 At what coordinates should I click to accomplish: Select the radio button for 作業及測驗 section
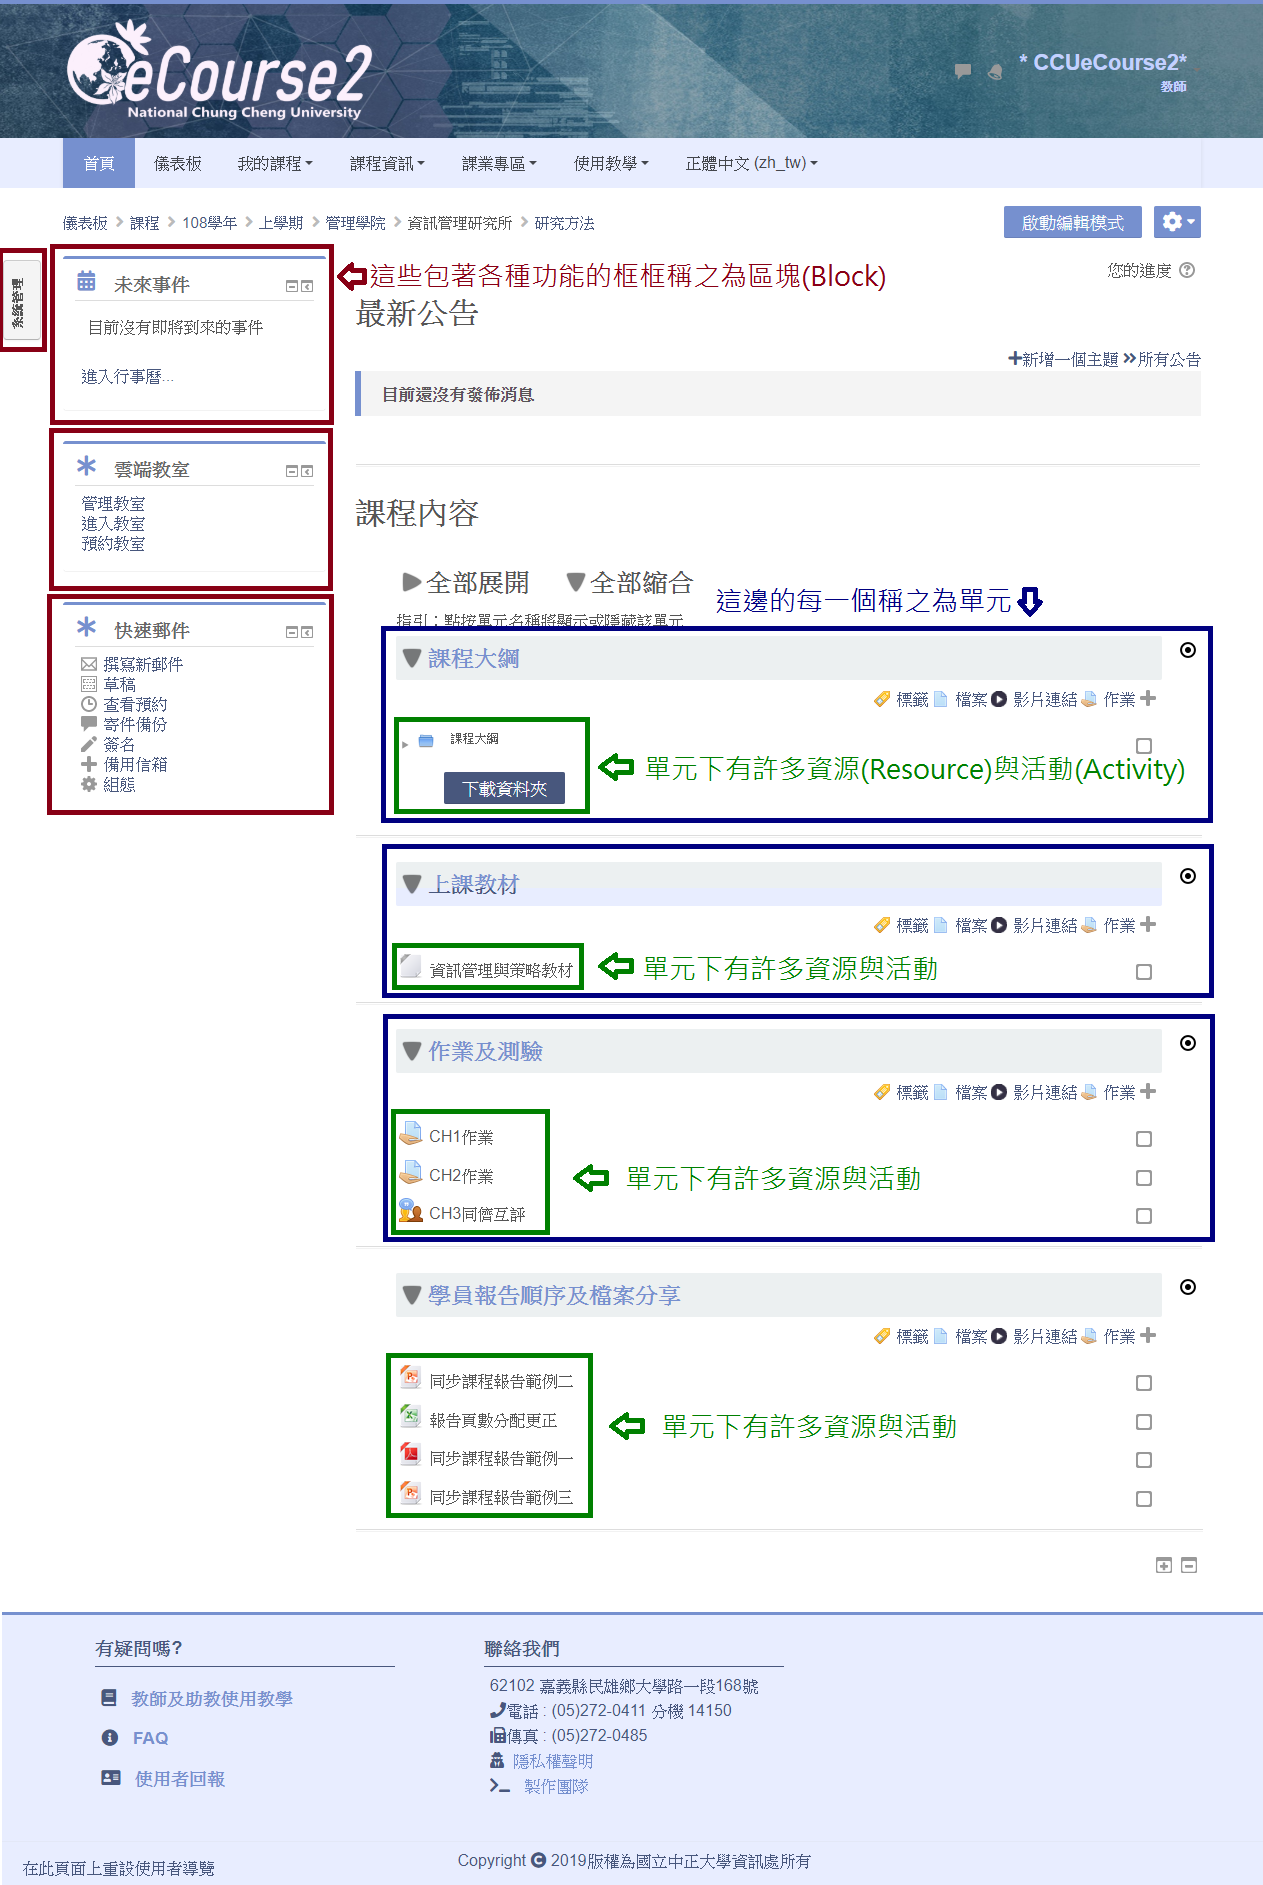1188,1043
